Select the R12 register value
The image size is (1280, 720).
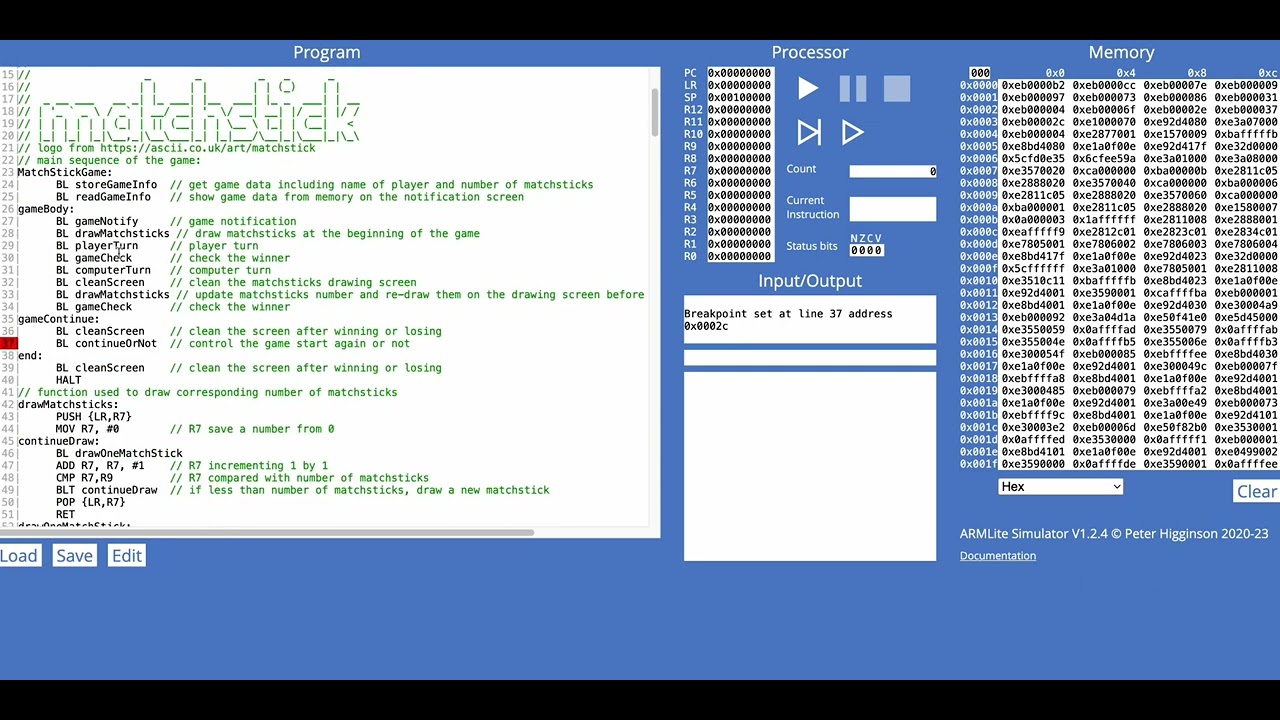tap(739, 110)
